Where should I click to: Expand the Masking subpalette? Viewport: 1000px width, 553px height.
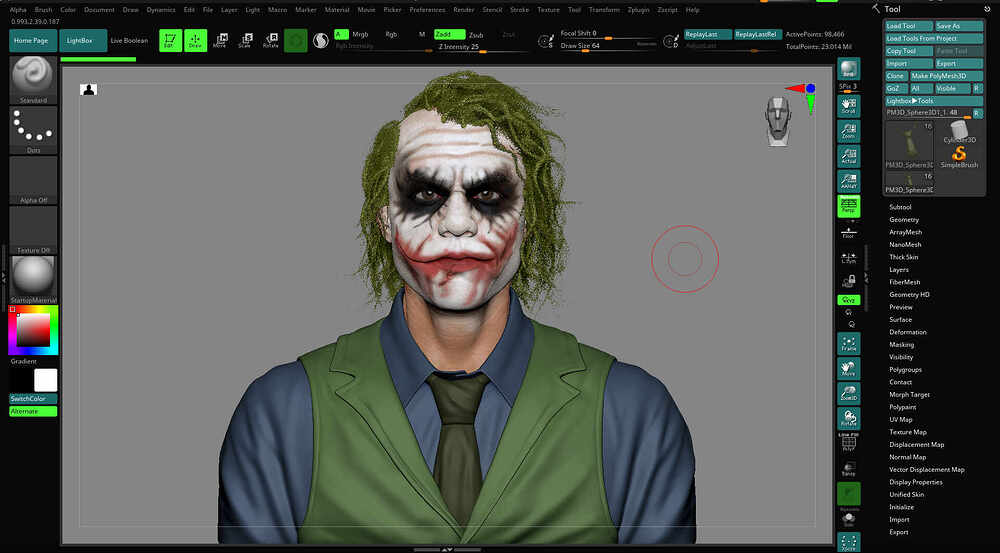pos(901,344)
